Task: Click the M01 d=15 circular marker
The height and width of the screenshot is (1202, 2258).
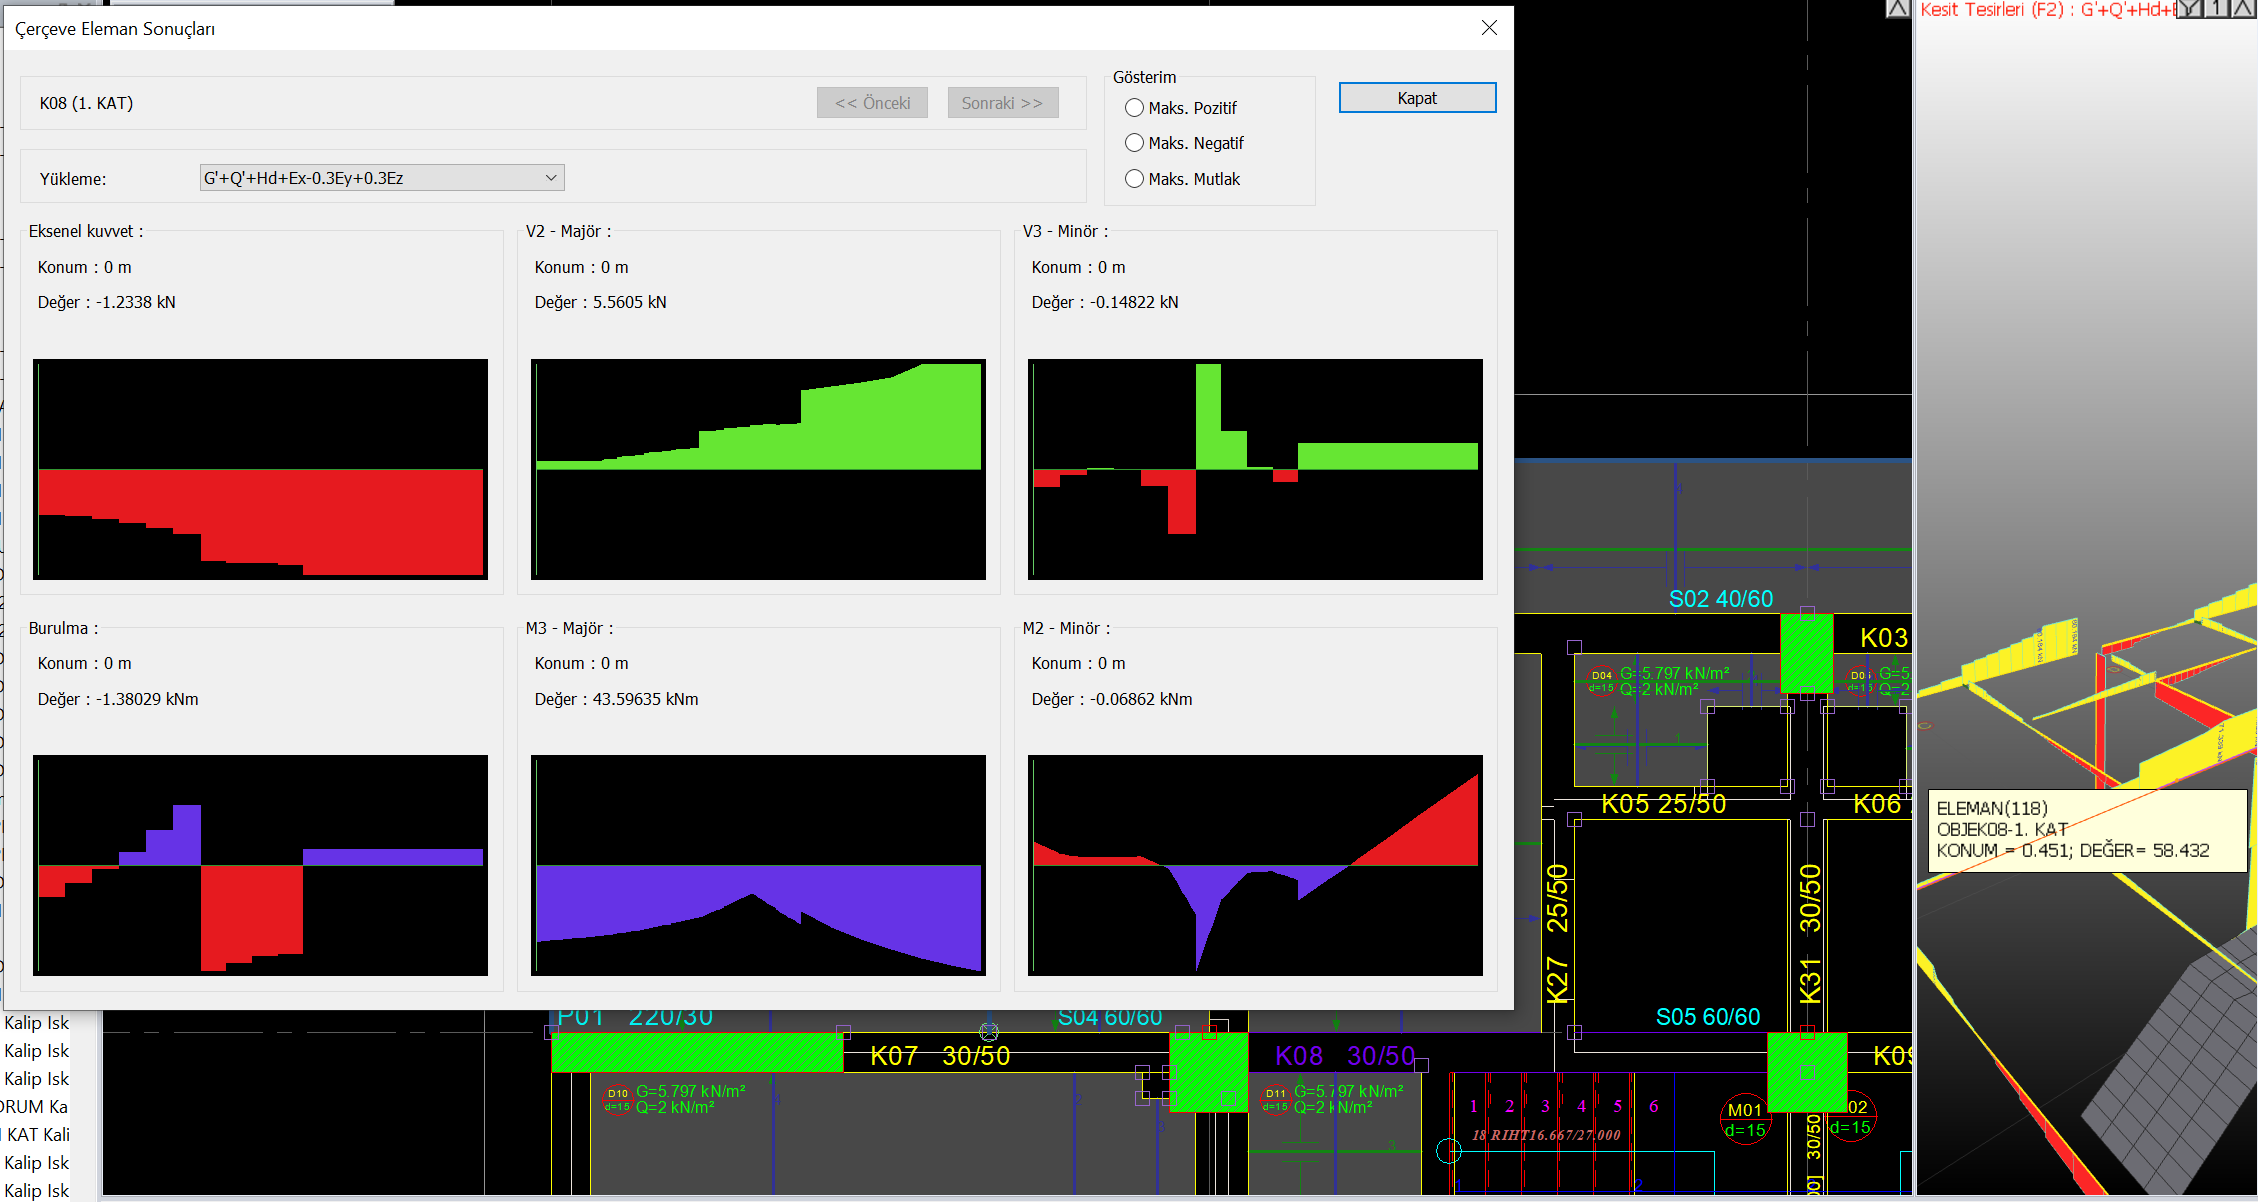Action: [1745, 1119]
